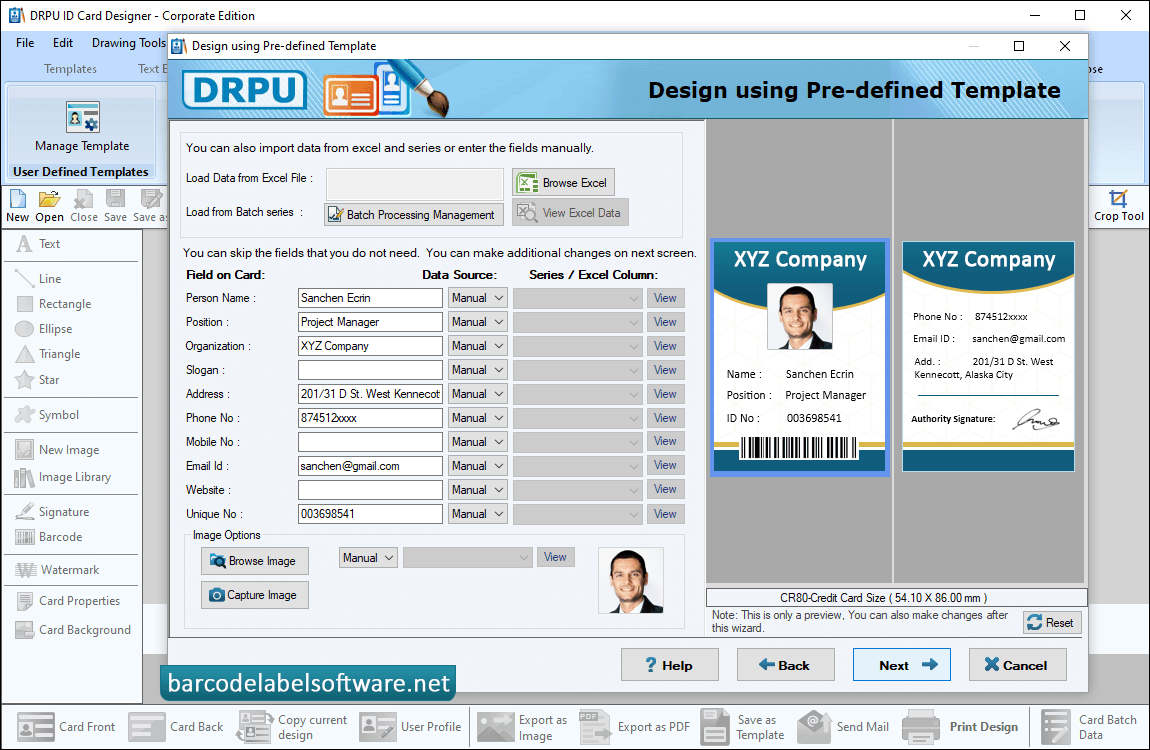Click User Defined Templates tab

81,172
